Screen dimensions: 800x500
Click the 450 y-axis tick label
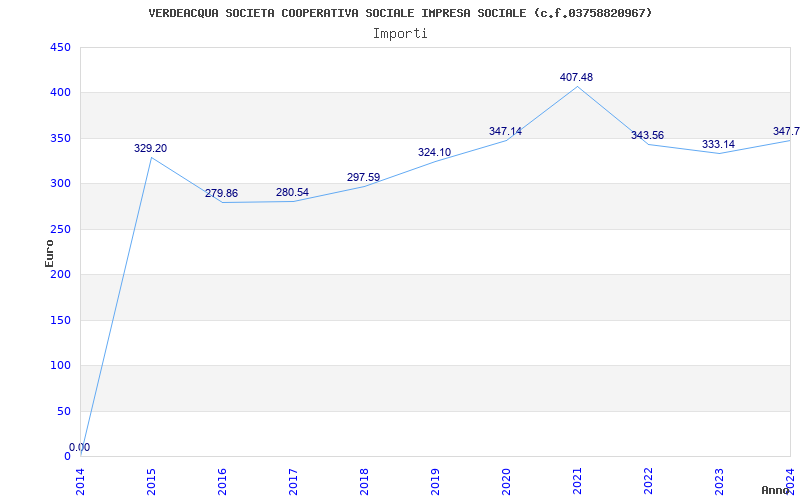[60, 47]
